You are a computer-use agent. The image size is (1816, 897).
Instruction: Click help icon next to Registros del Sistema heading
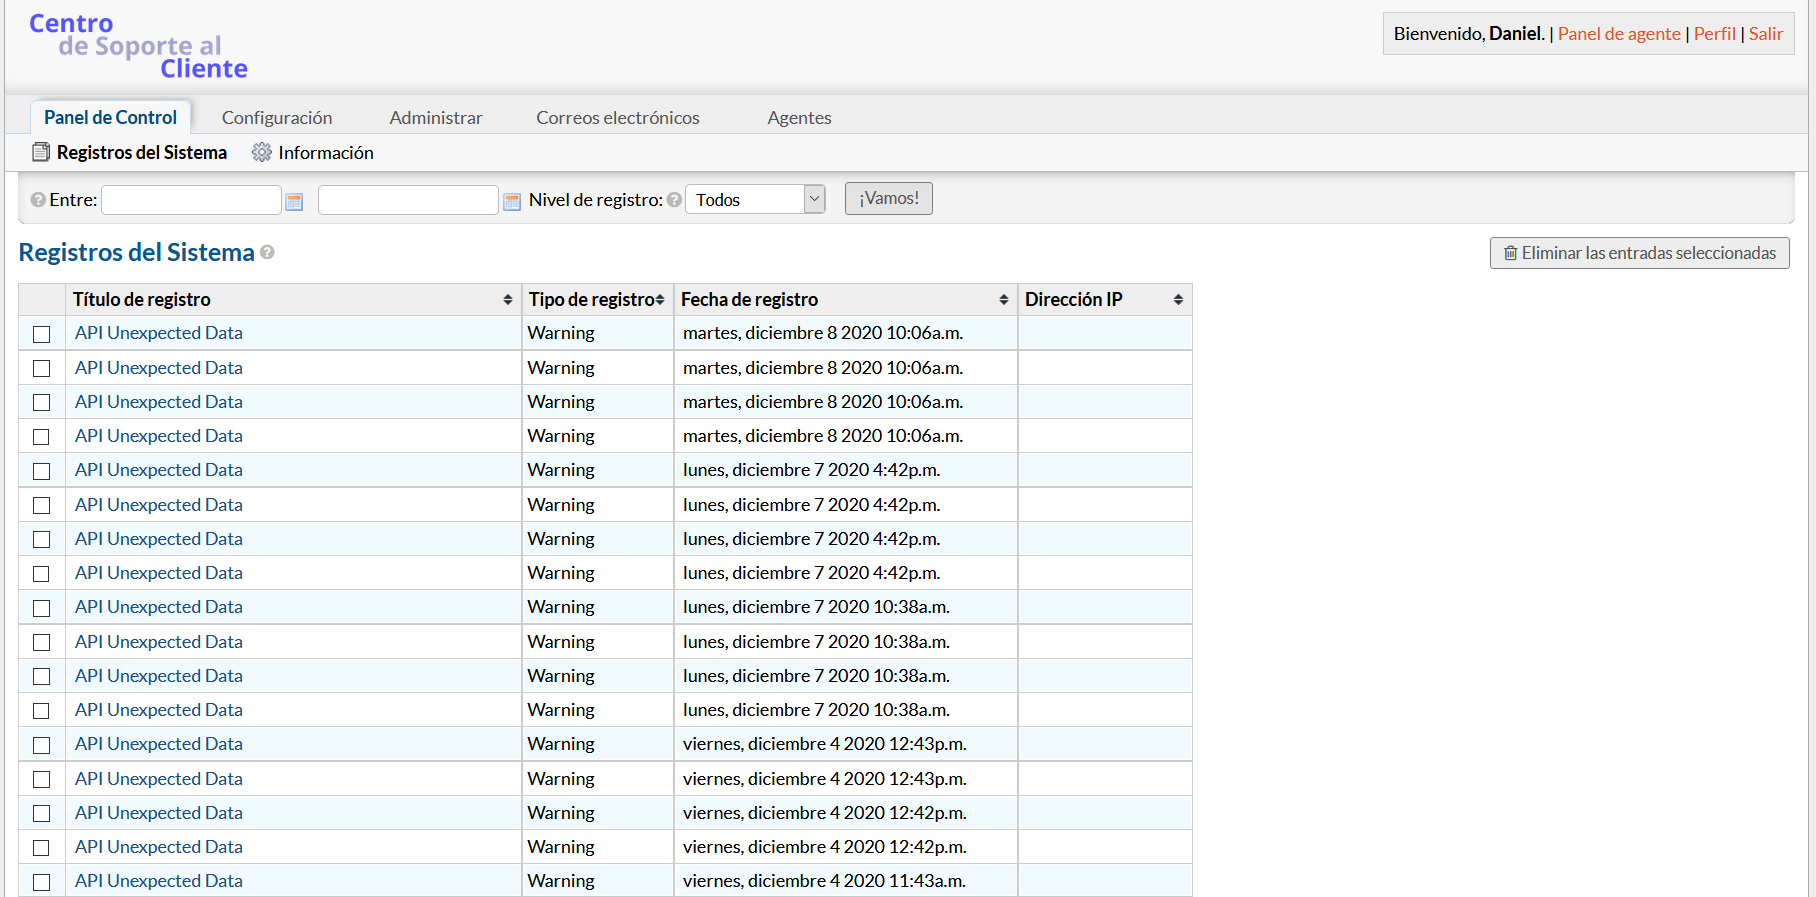click(x=267, y=253)
